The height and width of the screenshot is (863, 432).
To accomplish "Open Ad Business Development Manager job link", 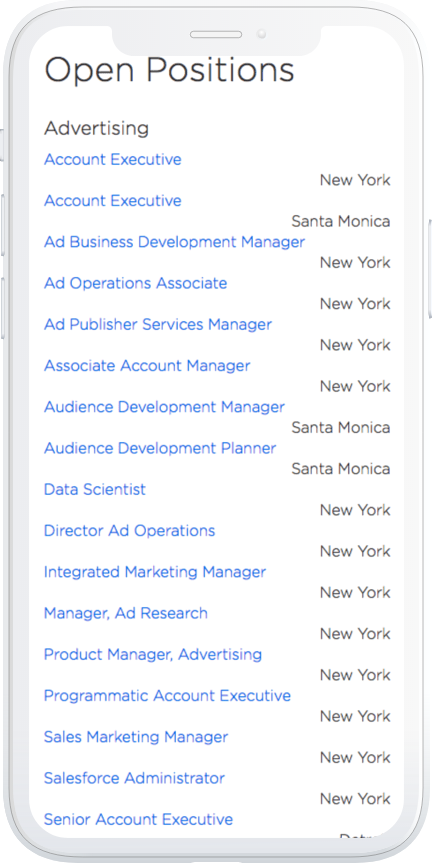I will pyautogui.click(x=174, y=242).
